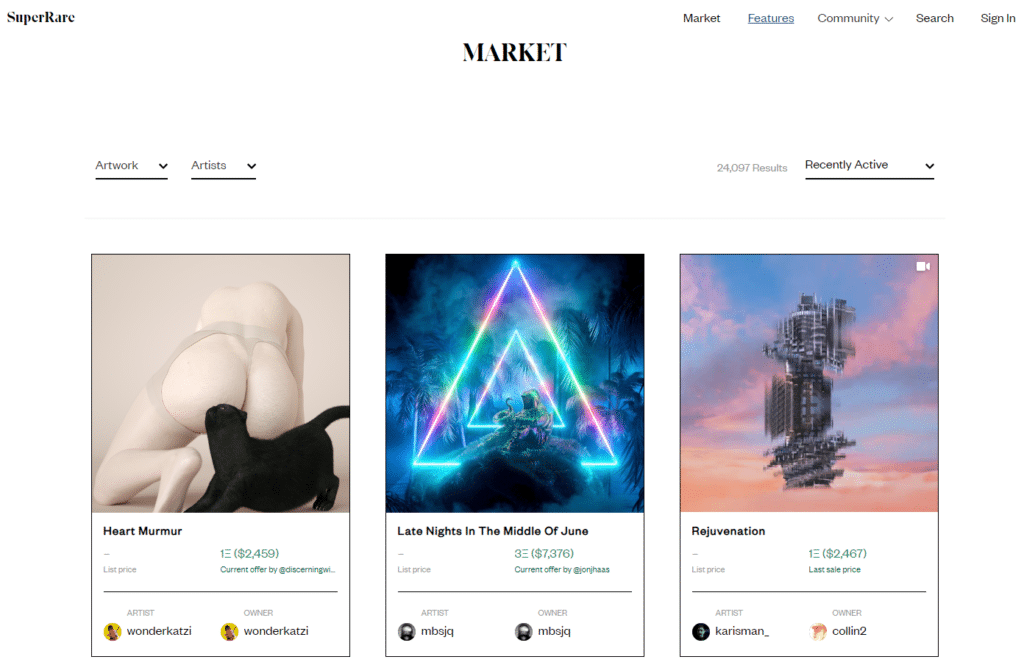Click karisman_ artist avatar
The width and height of the screenshot is (1024, 665).
click(701, 632)
